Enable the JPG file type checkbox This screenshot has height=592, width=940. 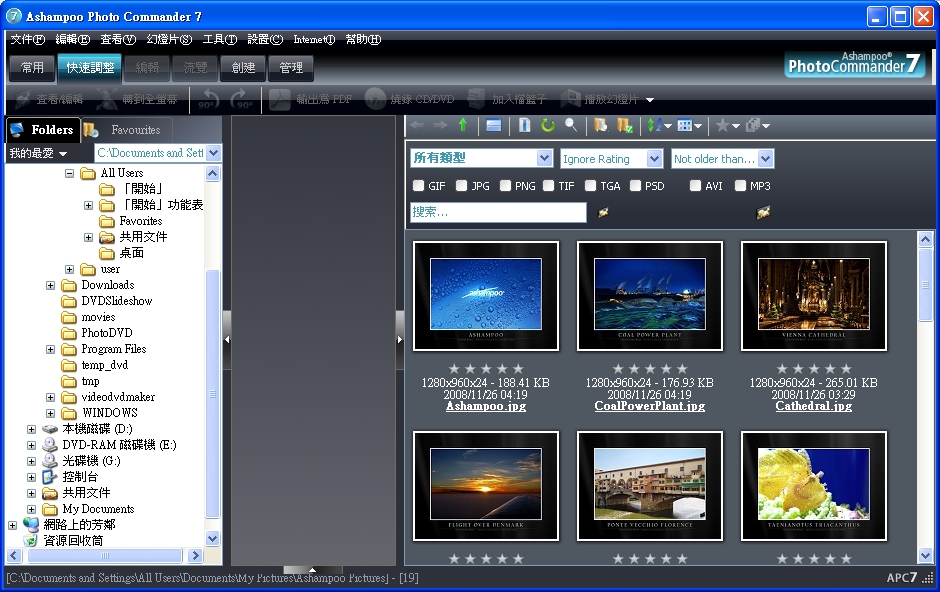462,186
